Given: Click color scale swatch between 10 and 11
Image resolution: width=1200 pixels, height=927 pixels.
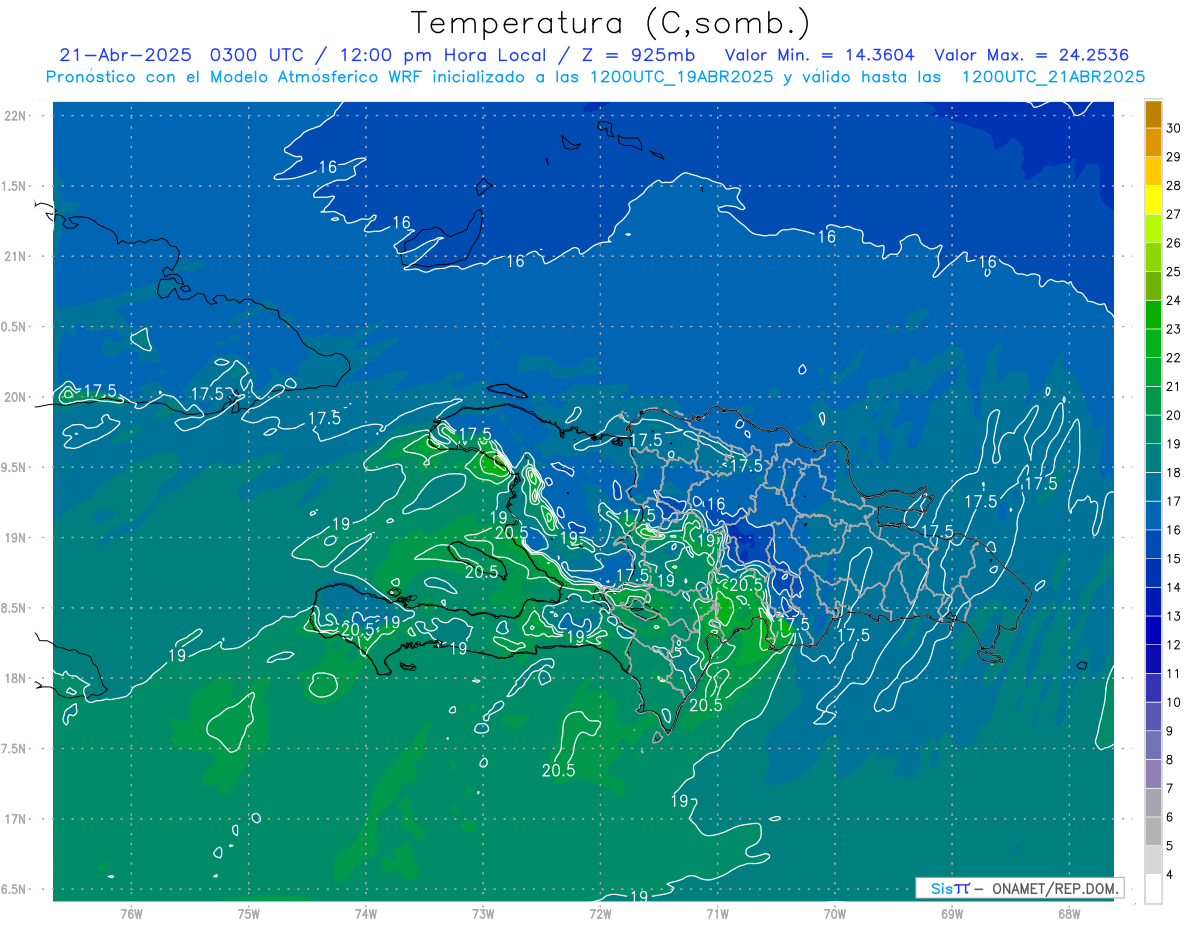Looking at the screenshot, I should click(1153, 688).
